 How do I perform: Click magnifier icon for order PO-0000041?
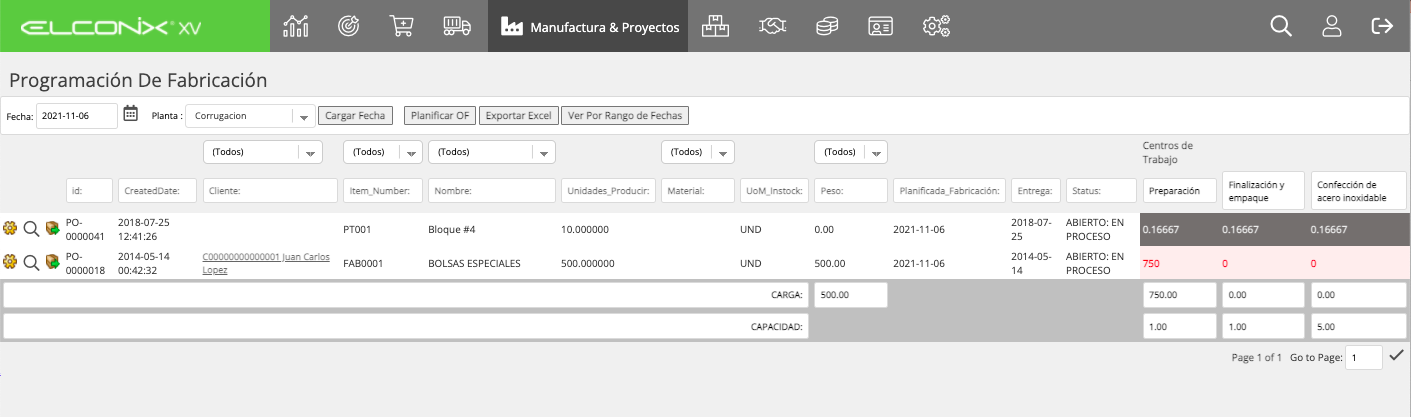point(31,230)
